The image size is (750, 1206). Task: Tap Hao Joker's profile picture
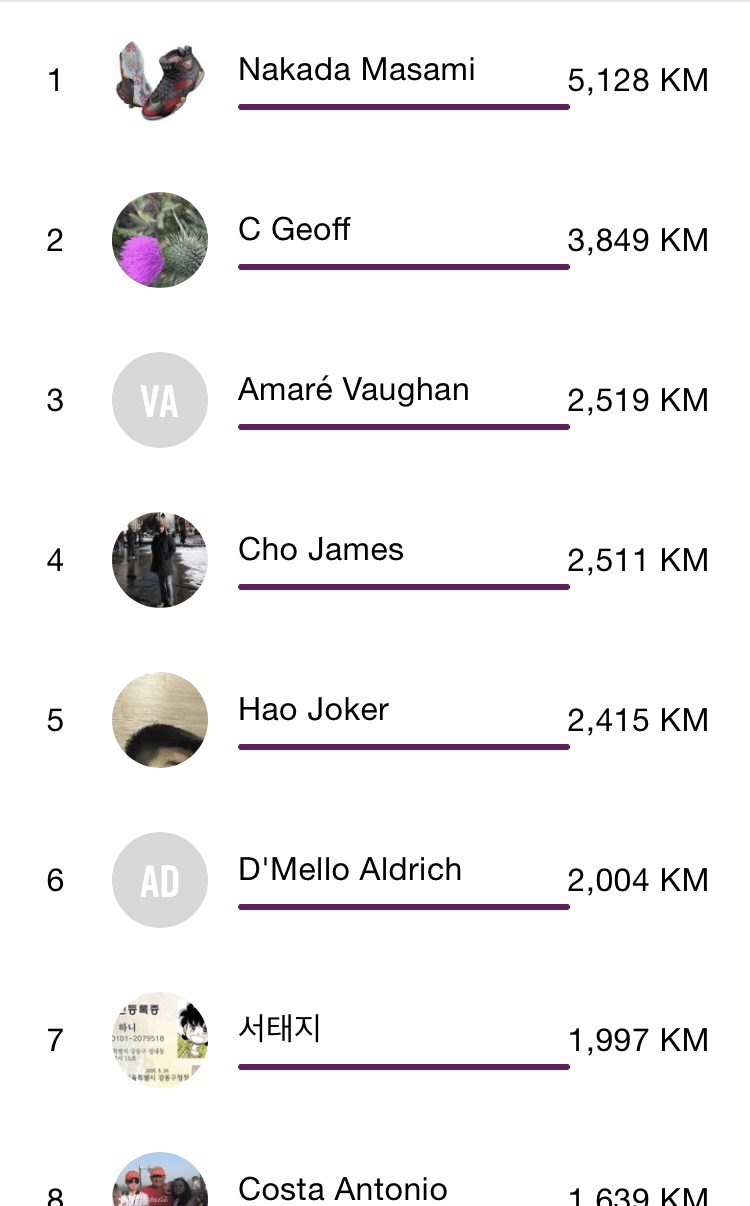click(160, 720)
